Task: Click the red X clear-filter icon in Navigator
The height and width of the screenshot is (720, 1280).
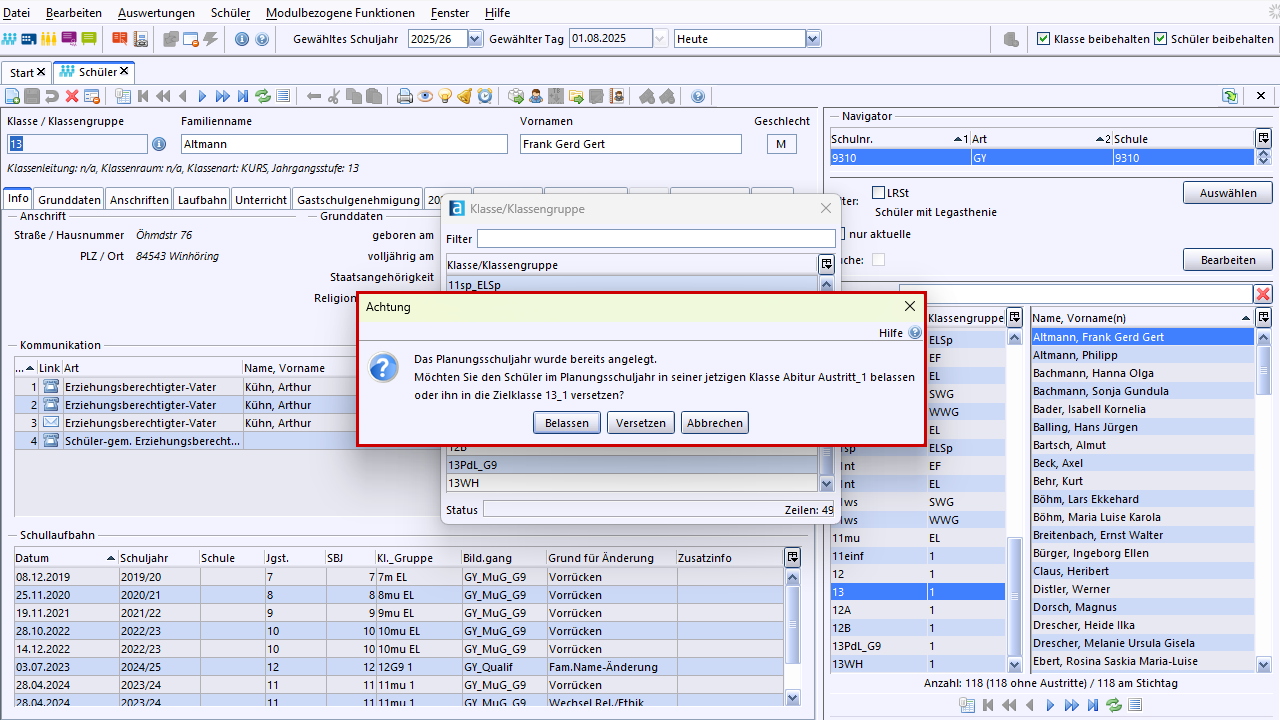Action: 1263,294
